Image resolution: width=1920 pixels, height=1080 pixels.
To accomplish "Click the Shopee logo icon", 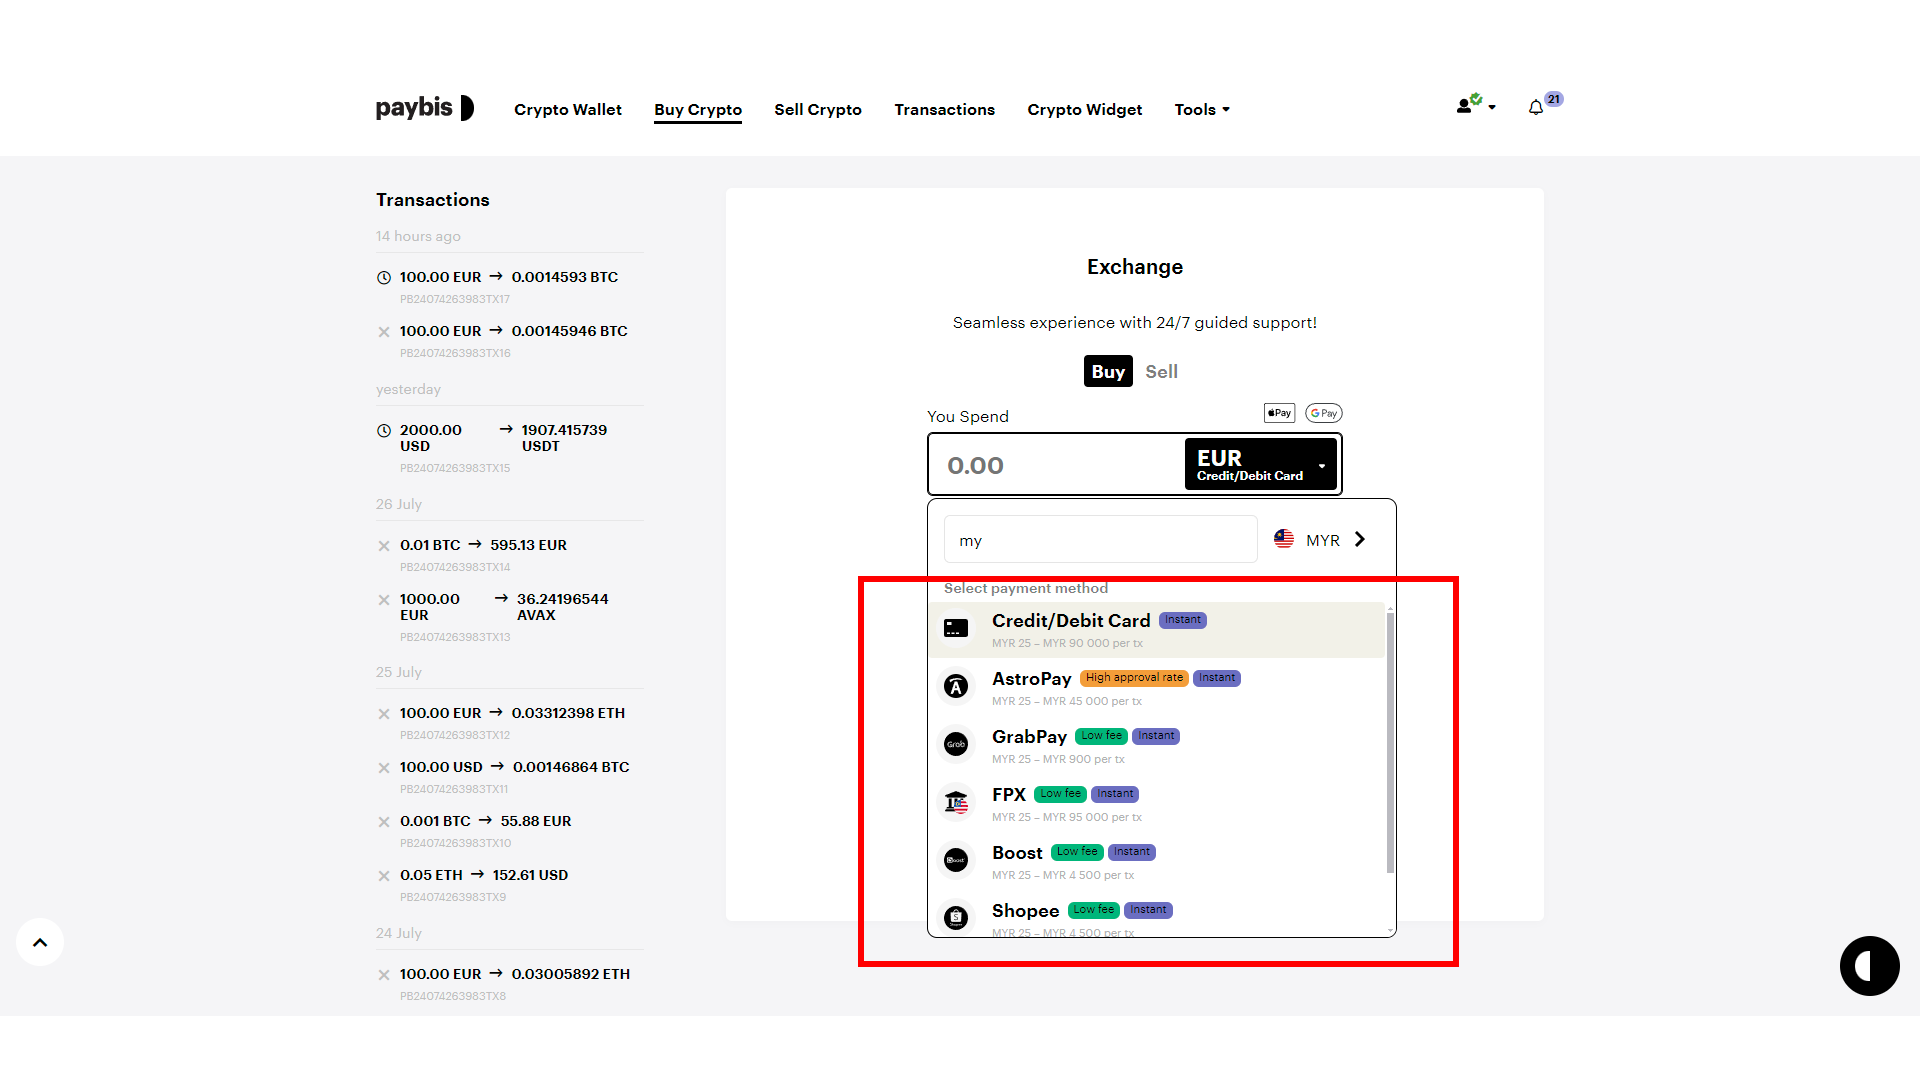I will coord(956,918).
